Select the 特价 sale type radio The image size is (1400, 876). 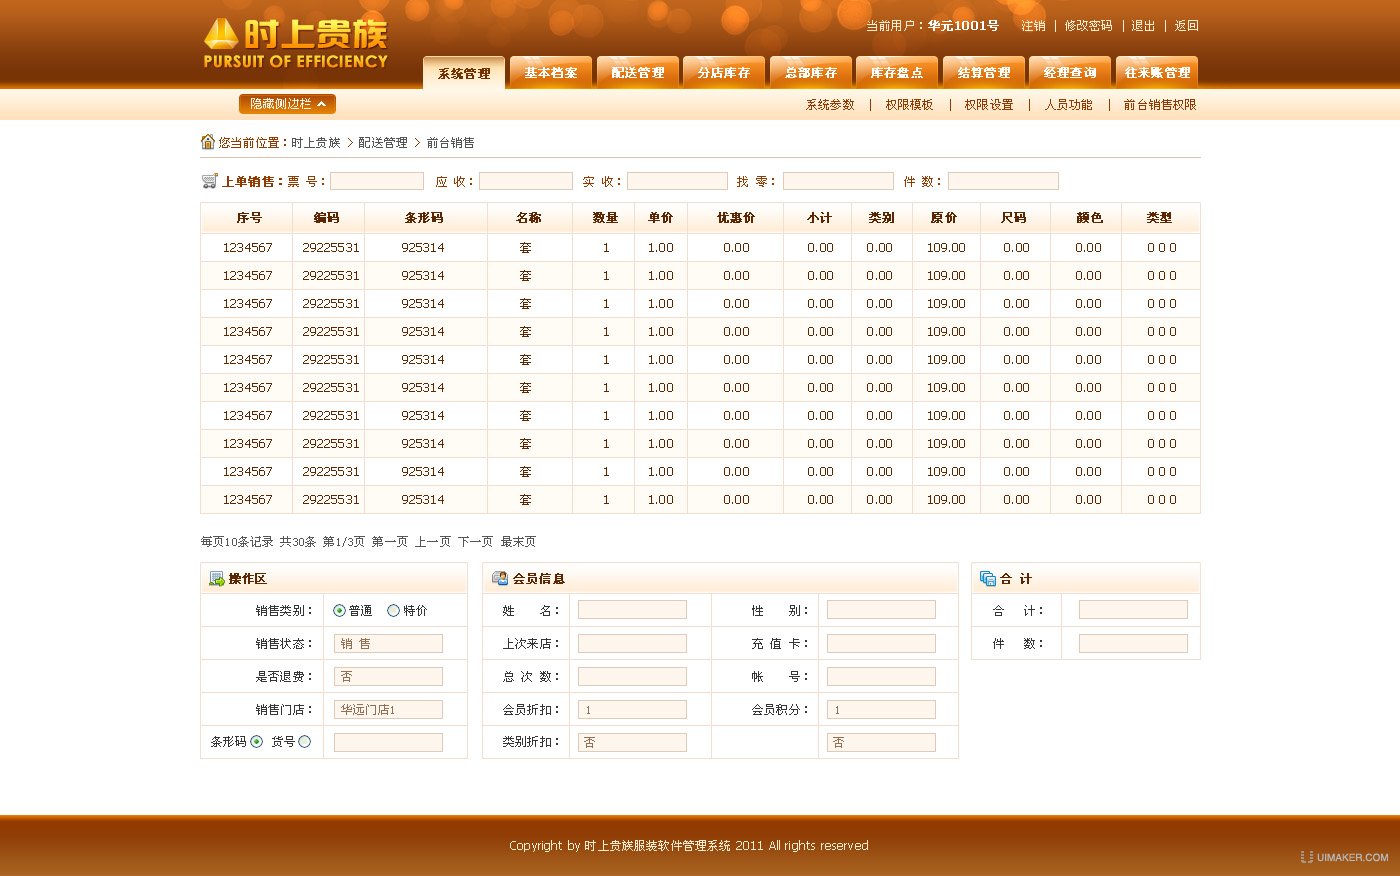coord(393,611)
